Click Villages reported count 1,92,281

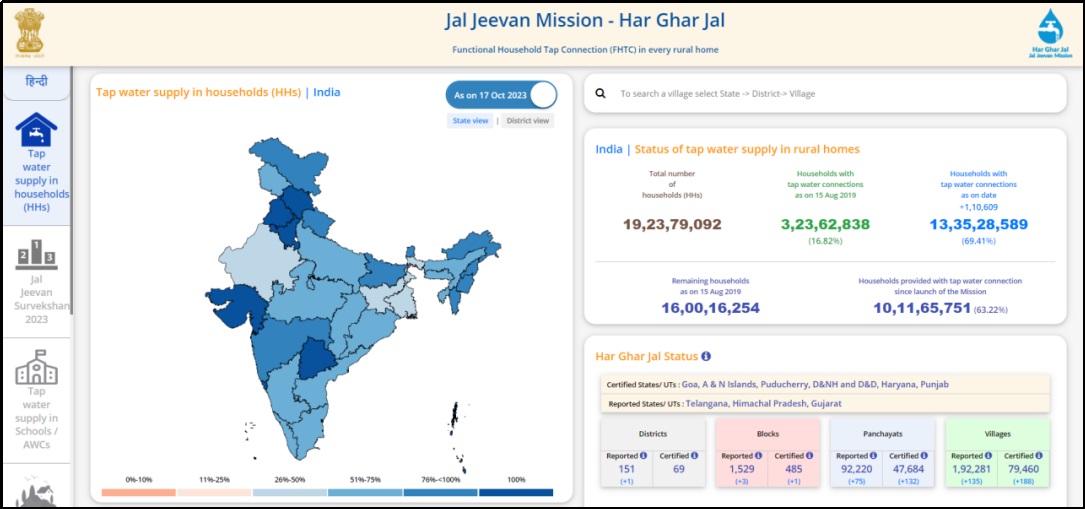point(971,469)
